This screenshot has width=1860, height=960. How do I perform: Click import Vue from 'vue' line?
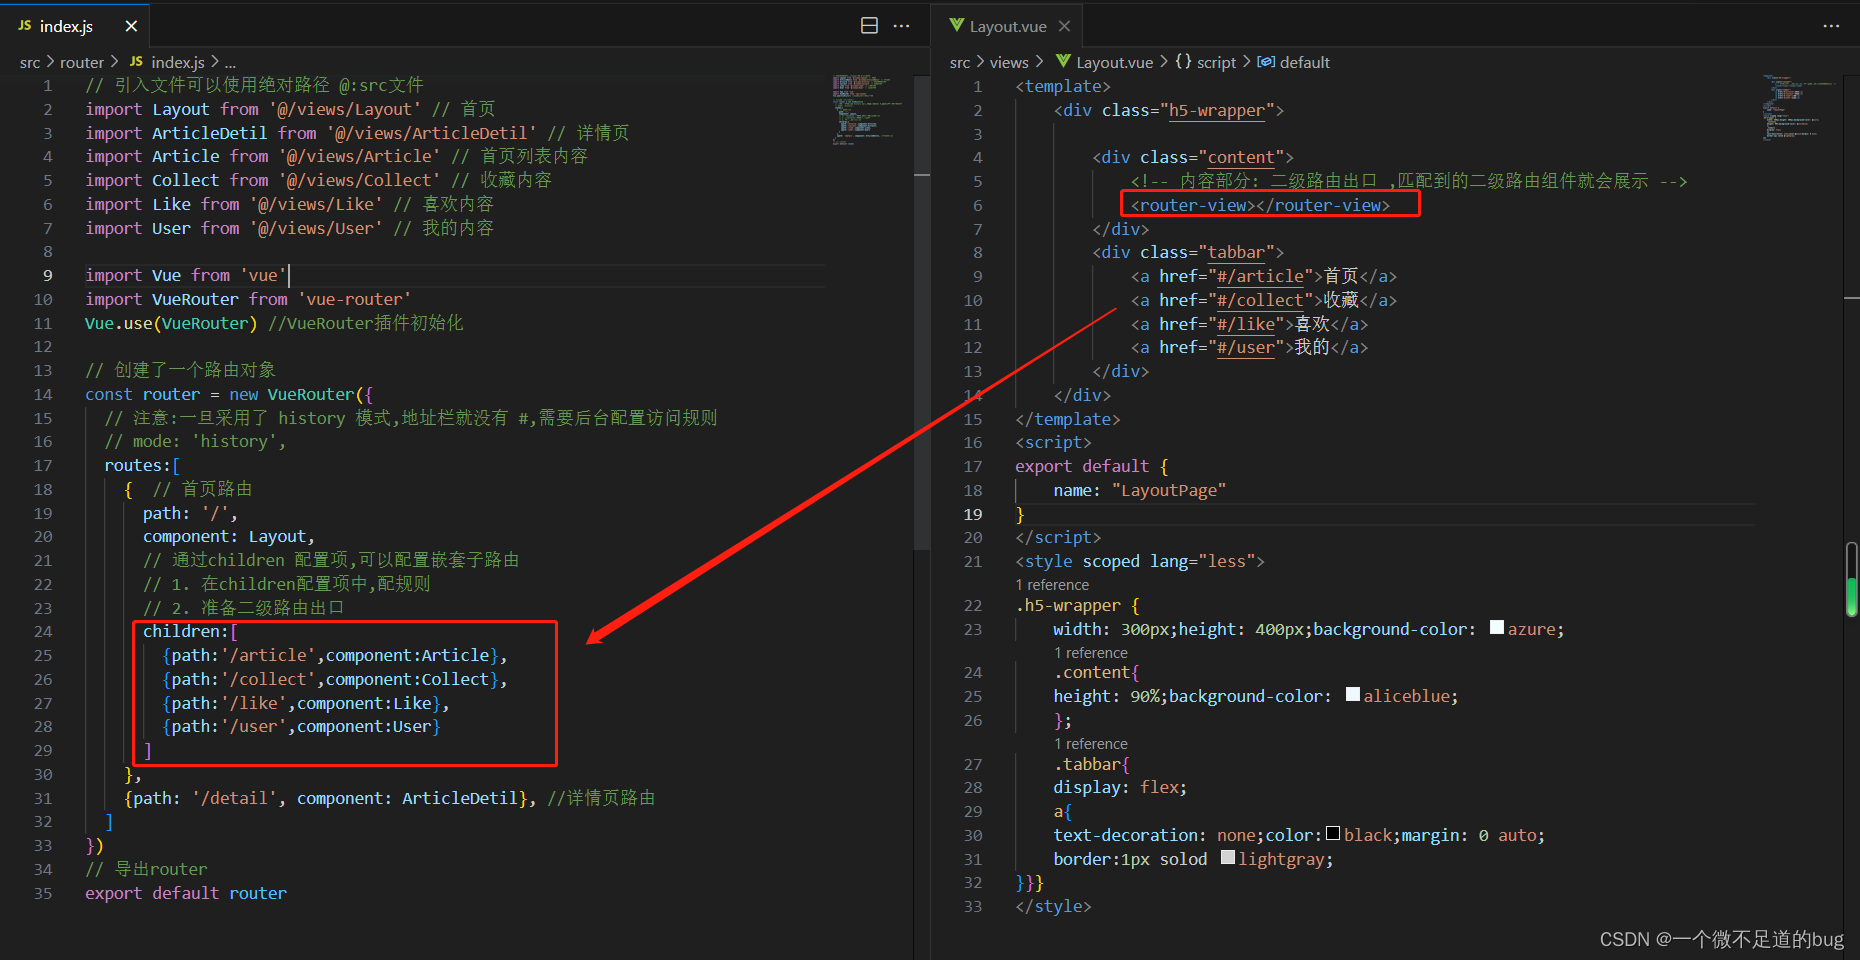click(186, 275)
